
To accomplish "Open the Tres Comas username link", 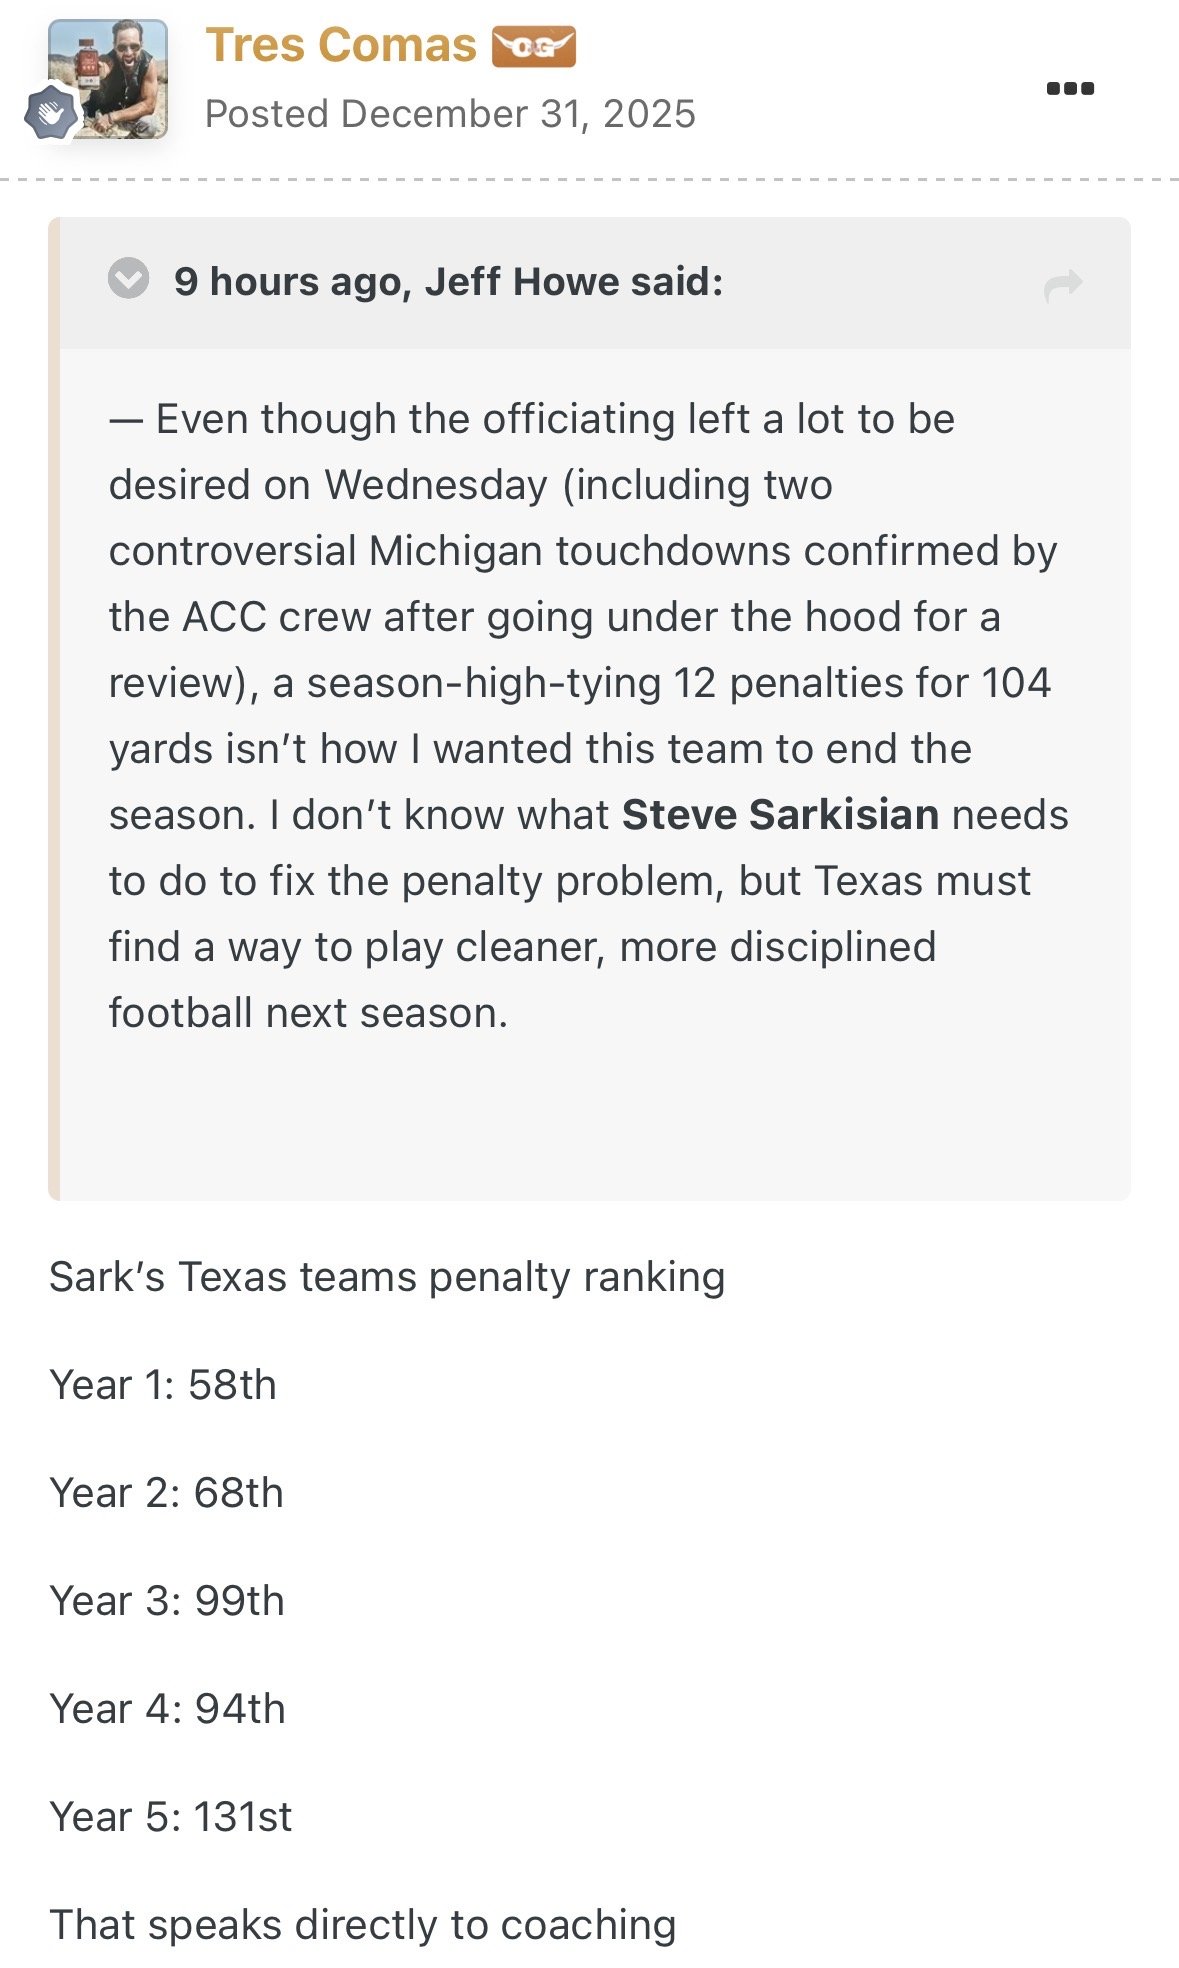I will tap(341, 46).
